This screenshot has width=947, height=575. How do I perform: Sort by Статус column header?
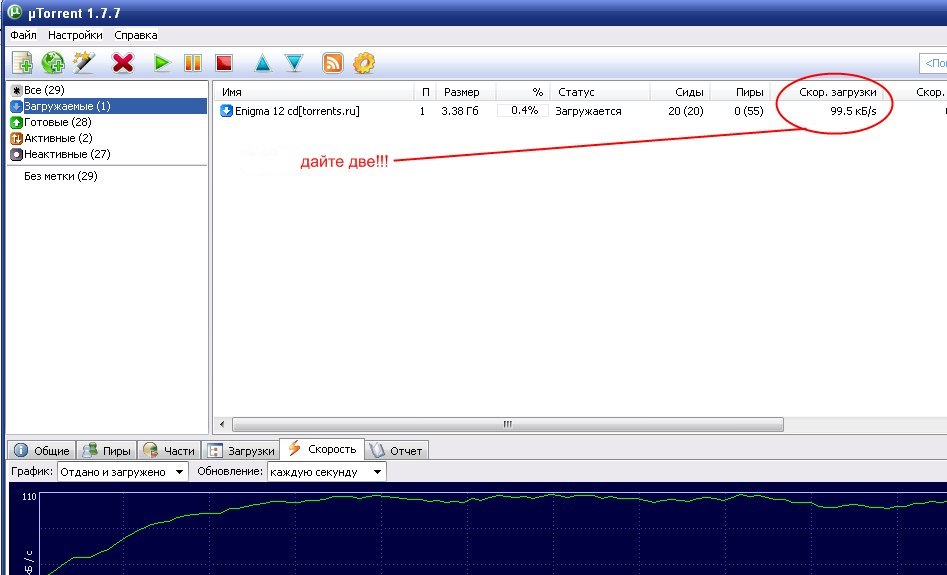tap(600, 92)
